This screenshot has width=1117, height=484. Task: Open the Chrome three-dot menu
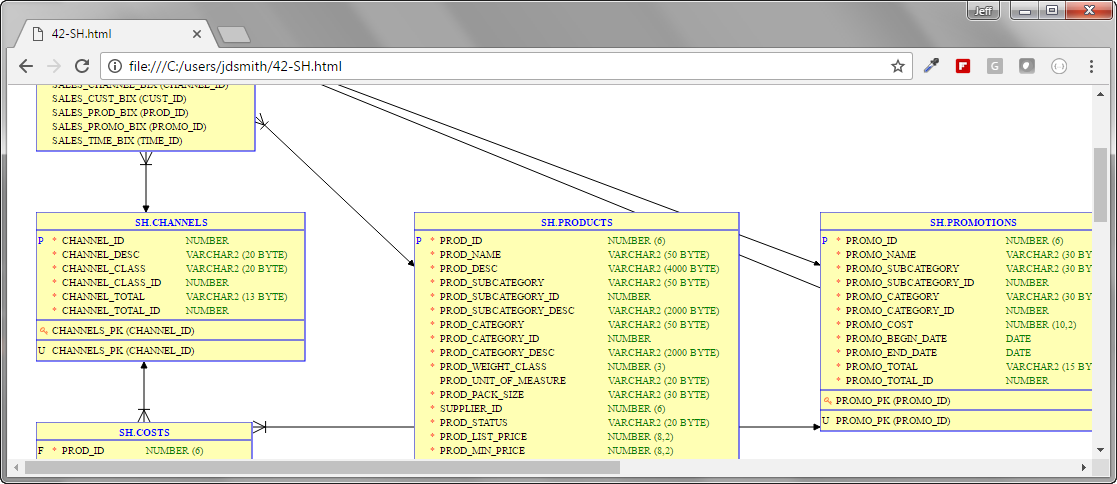coord(1090,66)
